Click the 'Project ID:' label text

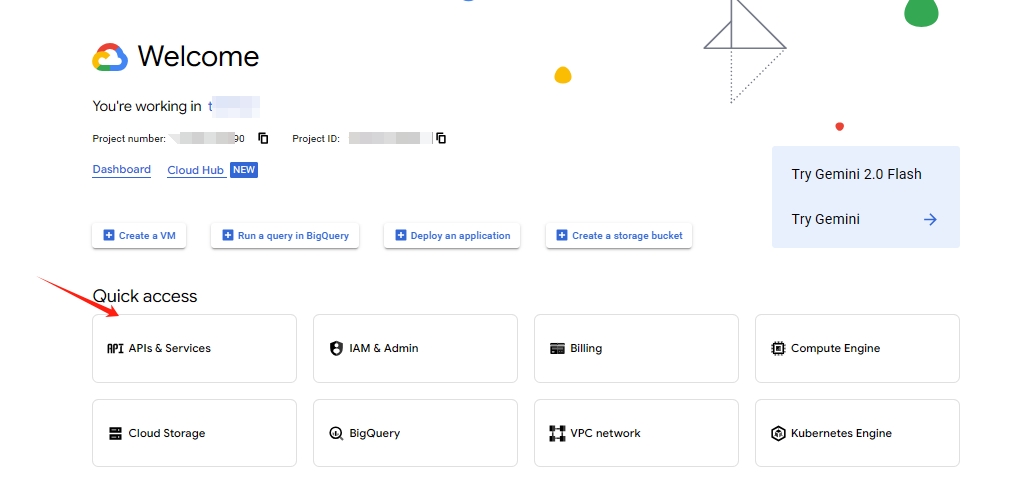pos(316,139)
